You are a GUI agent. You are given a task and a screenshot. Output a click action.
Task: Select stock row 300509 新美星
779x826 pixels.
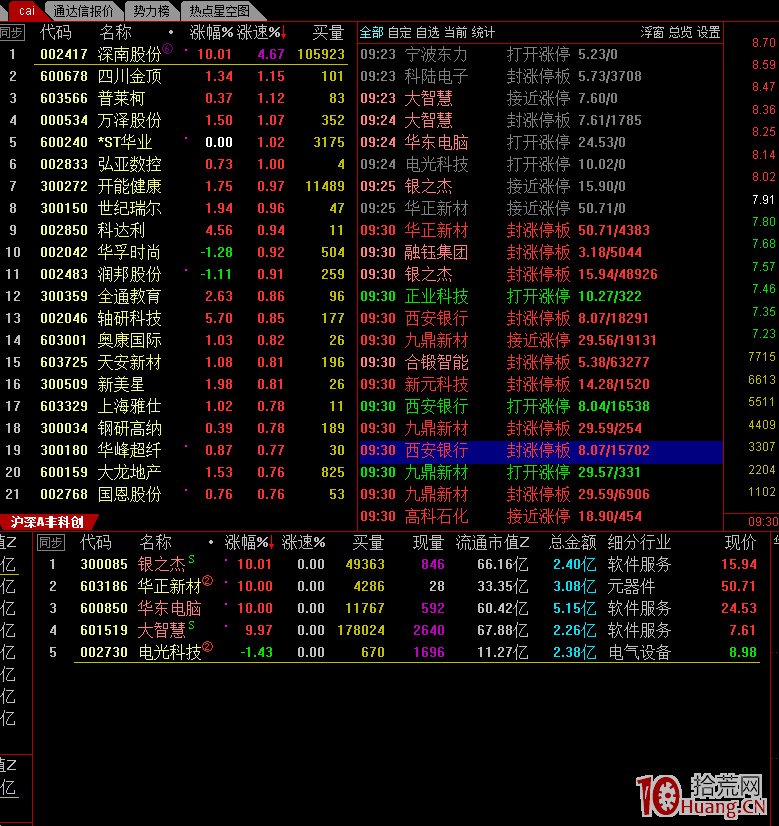(x=174, y=384)
